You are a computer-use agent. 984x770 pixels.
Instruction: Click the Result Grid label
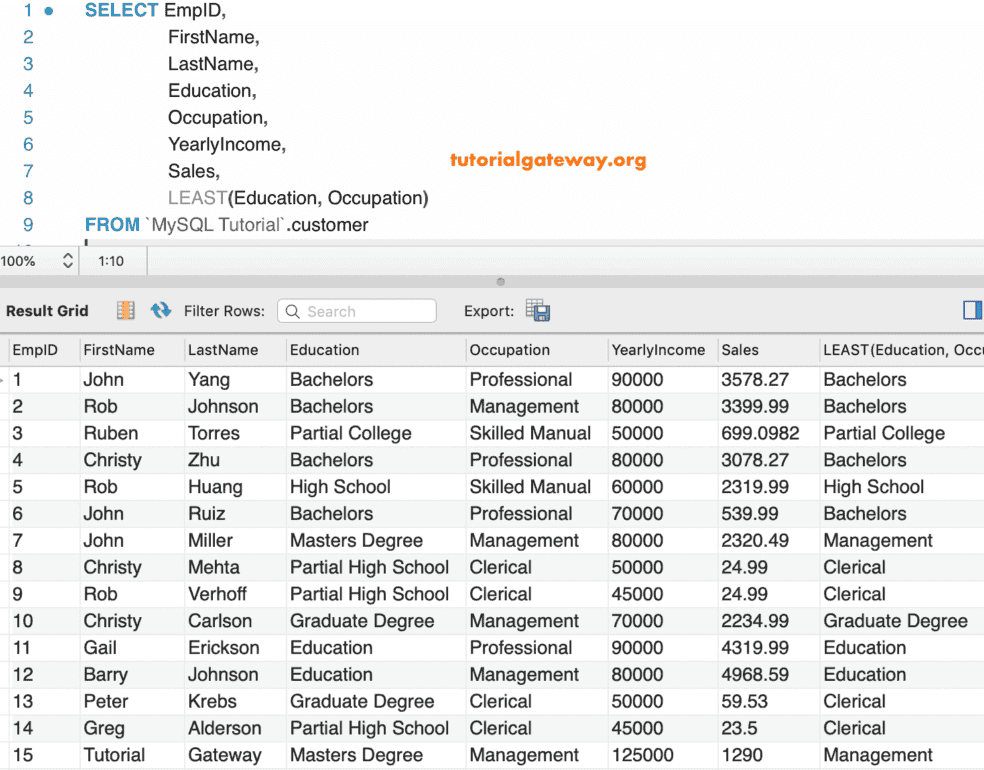tap(47, 311)
